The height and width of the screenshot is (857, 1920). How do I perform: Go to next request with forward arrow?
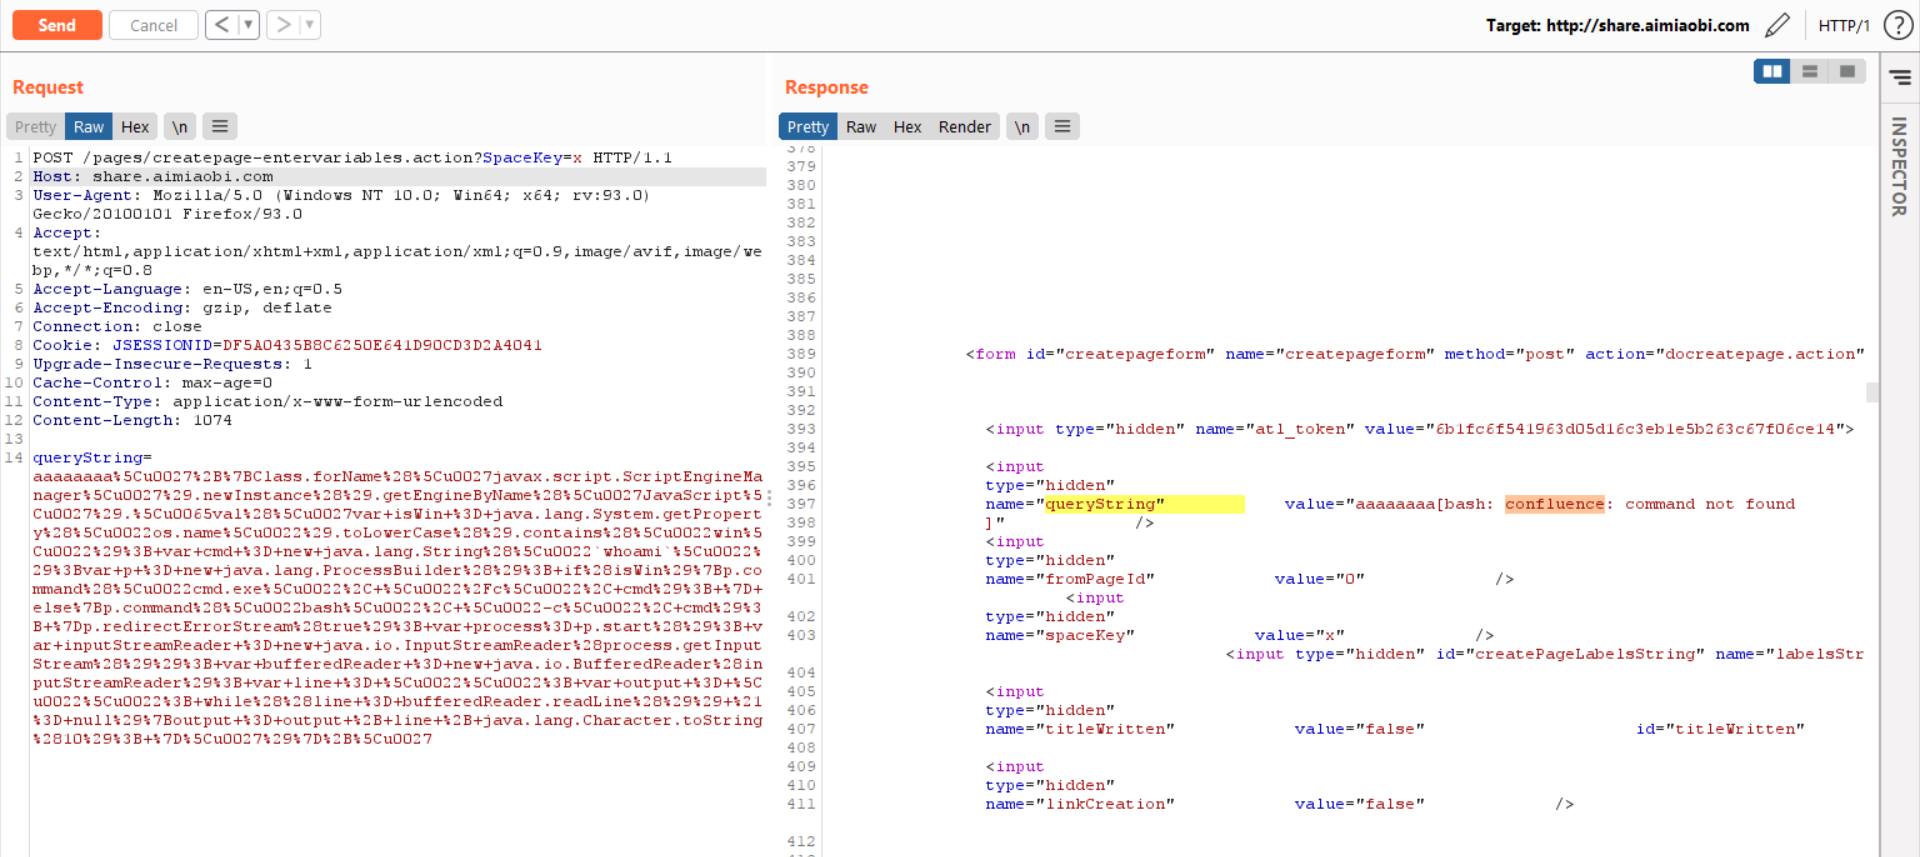tap(283, 25)
